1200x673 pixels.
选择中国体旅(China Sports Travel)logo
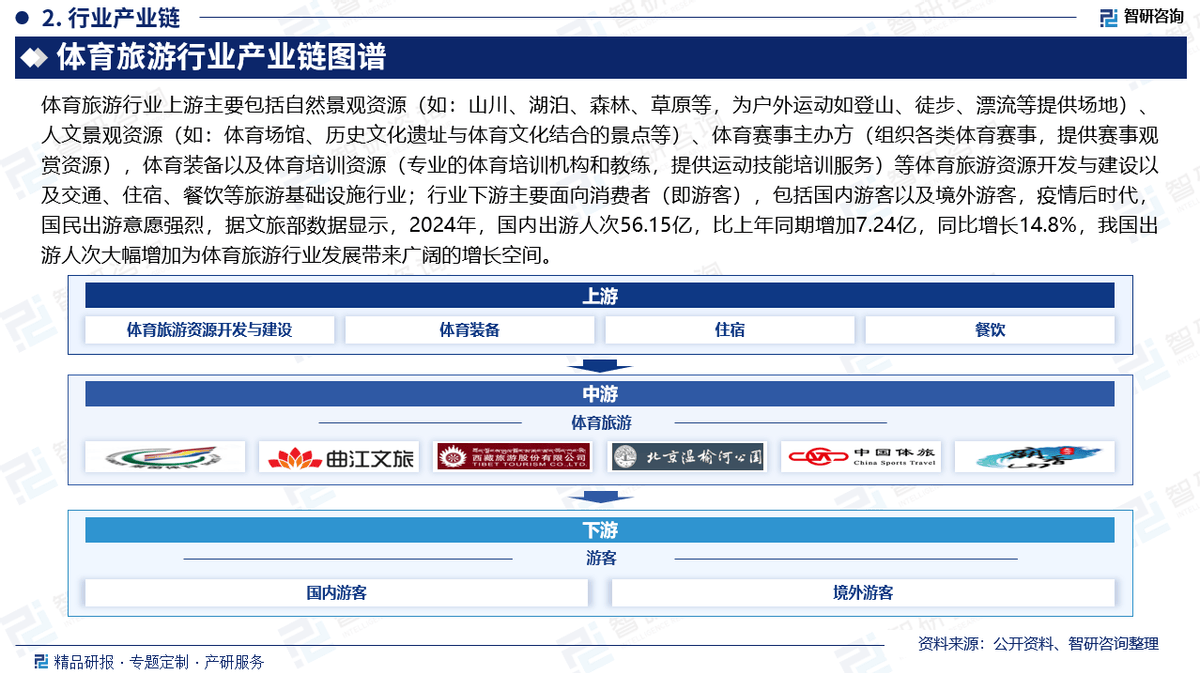pos(861,456)
